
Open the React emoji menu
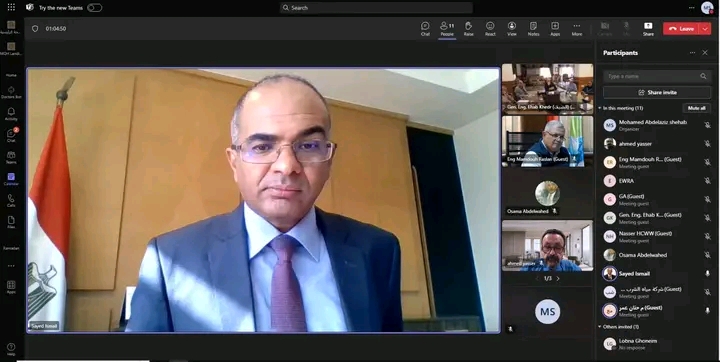tap(490, 28)
